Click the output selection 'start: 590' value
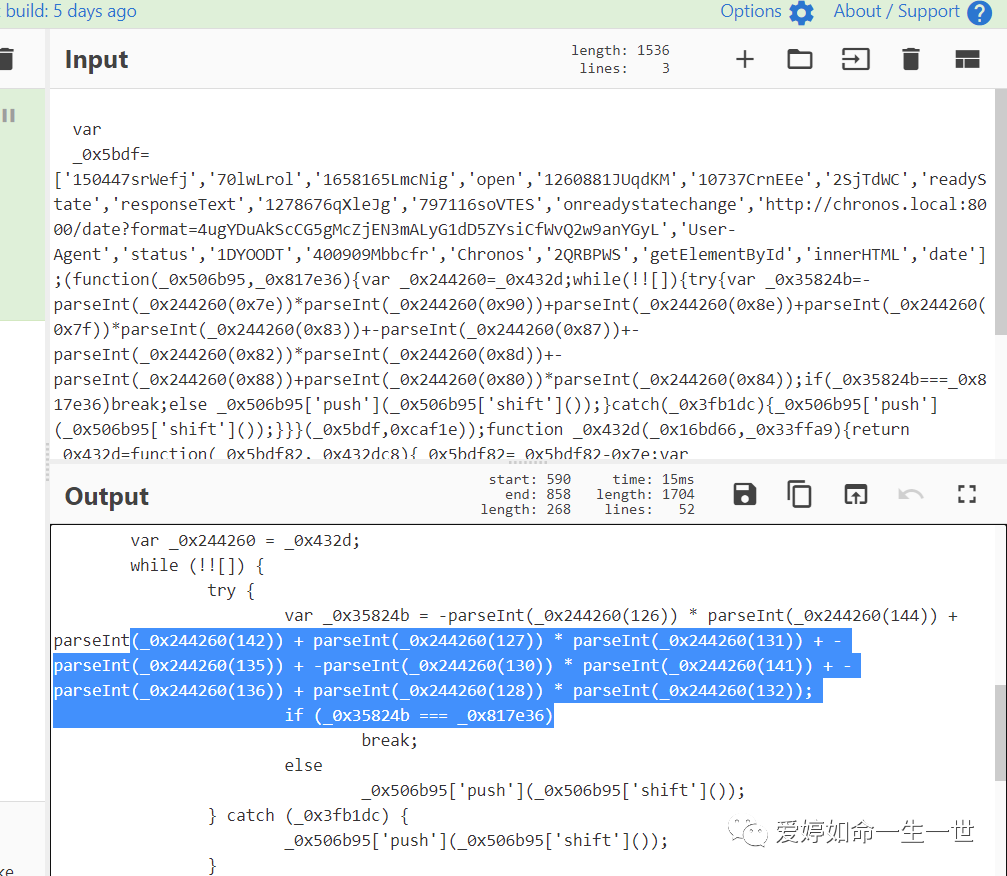The height and width of the screenshot is (876, 1007). coord(559,479)
